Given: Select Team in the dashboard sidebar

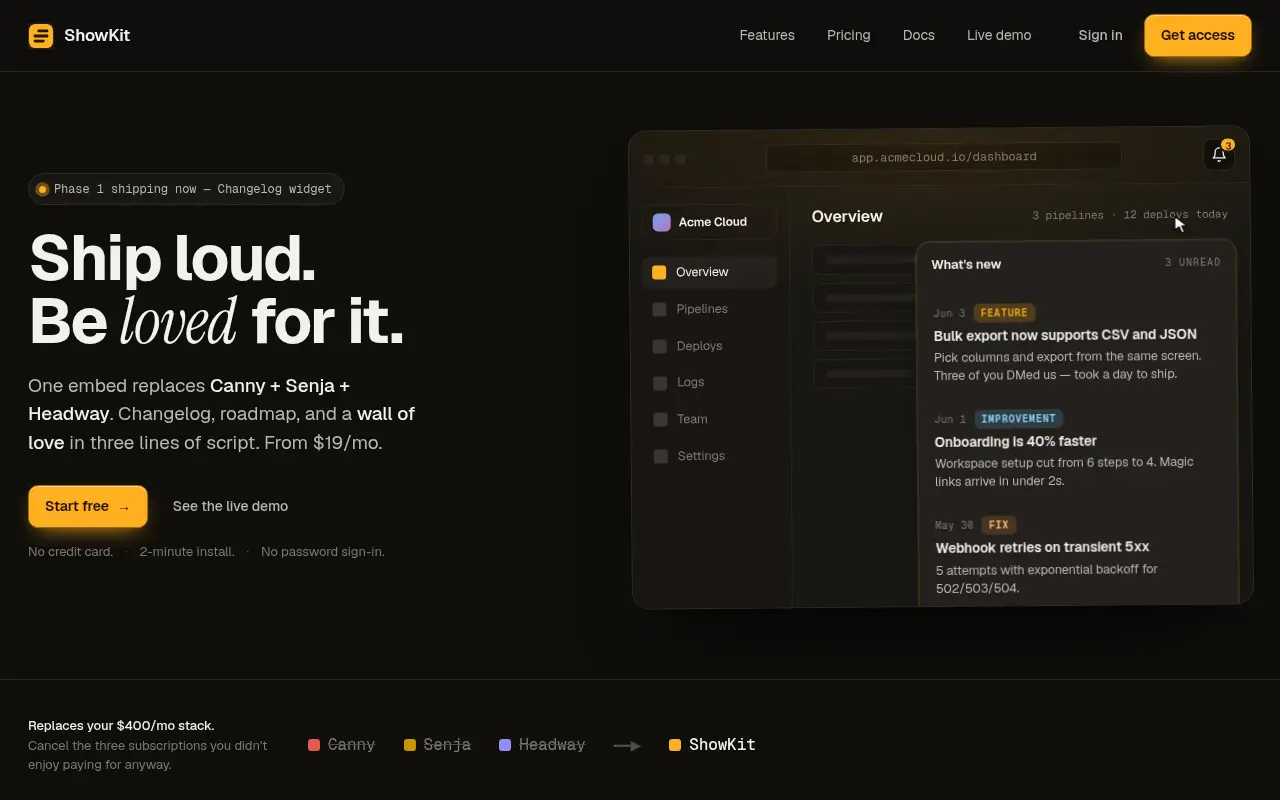Looking at the screenshot, I should 710,419.
